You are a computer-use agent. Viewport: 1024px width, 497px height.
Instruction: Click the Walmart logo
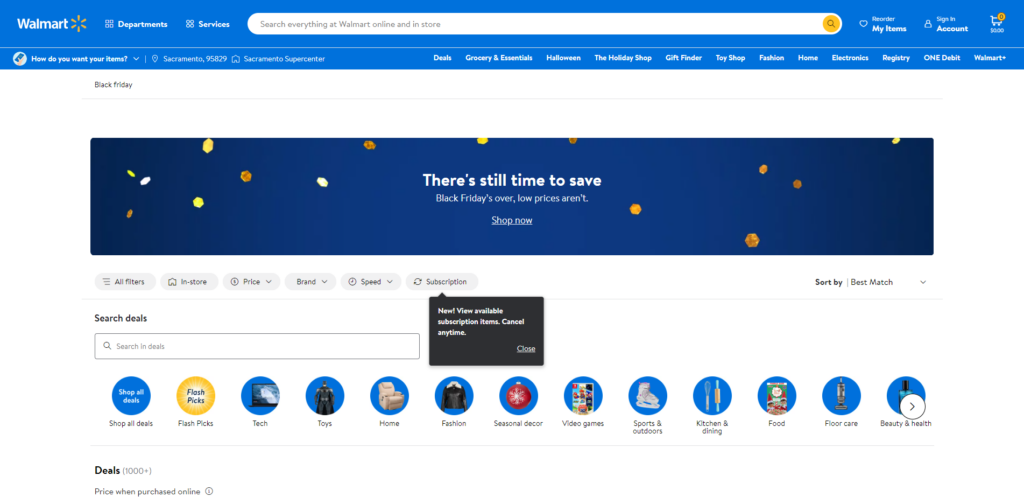(52, 24)
